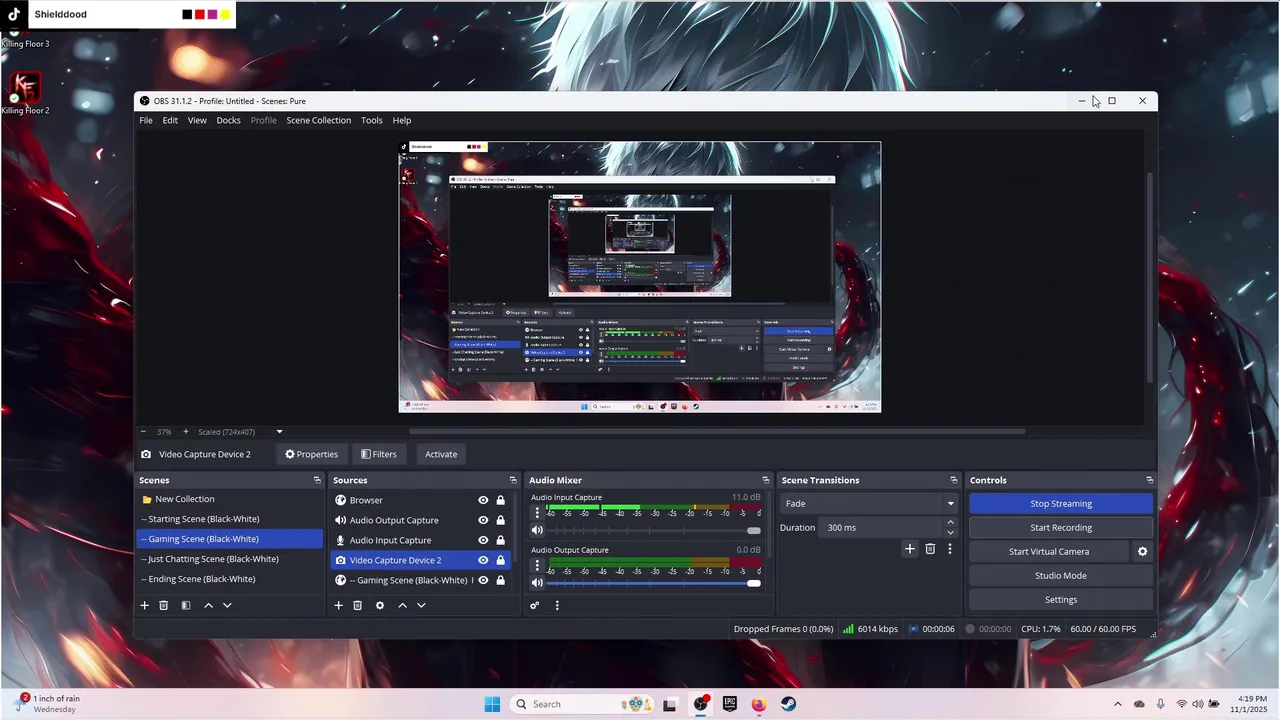Open source Properties button
Image resolution: width=1280 pixels, height=720 pixels.
coord(312,454)
